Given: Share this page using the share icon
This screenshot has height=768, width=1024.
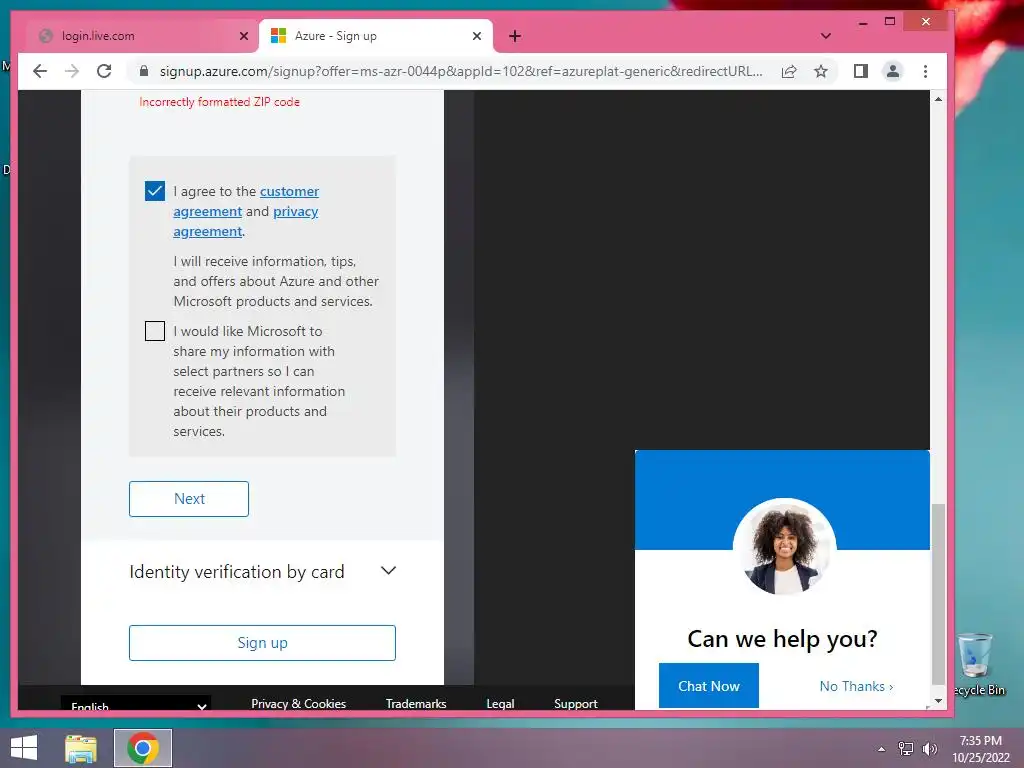Looking at the screenshot, I should tap(789, 71).
